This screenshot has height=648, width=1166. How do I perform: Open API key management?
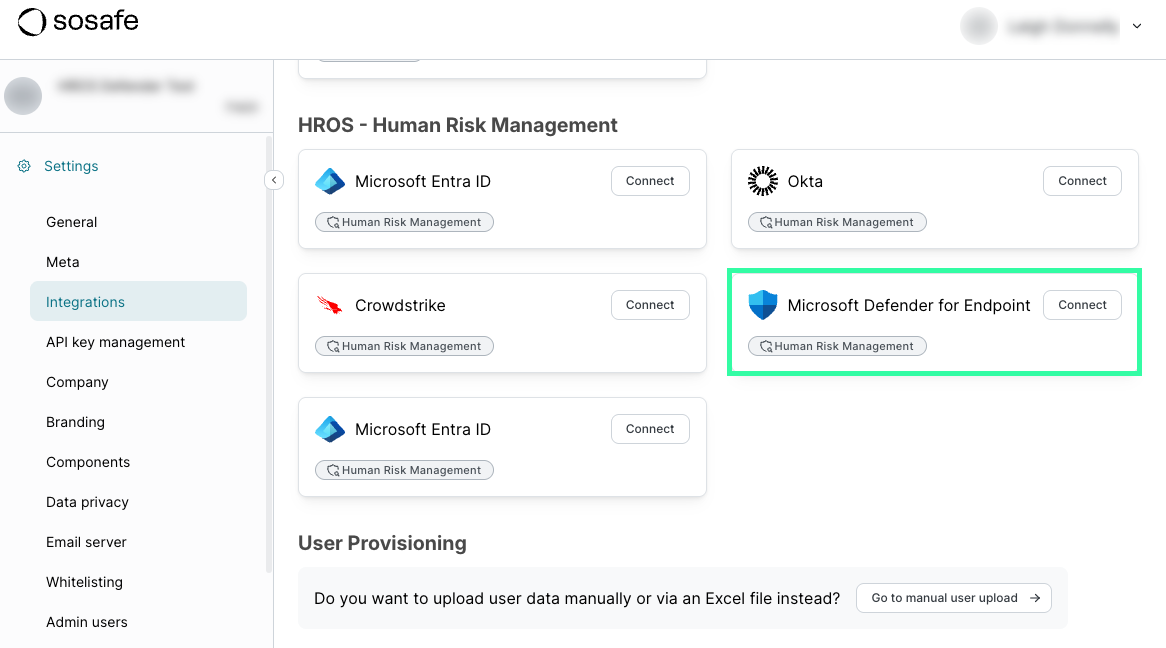115,342
